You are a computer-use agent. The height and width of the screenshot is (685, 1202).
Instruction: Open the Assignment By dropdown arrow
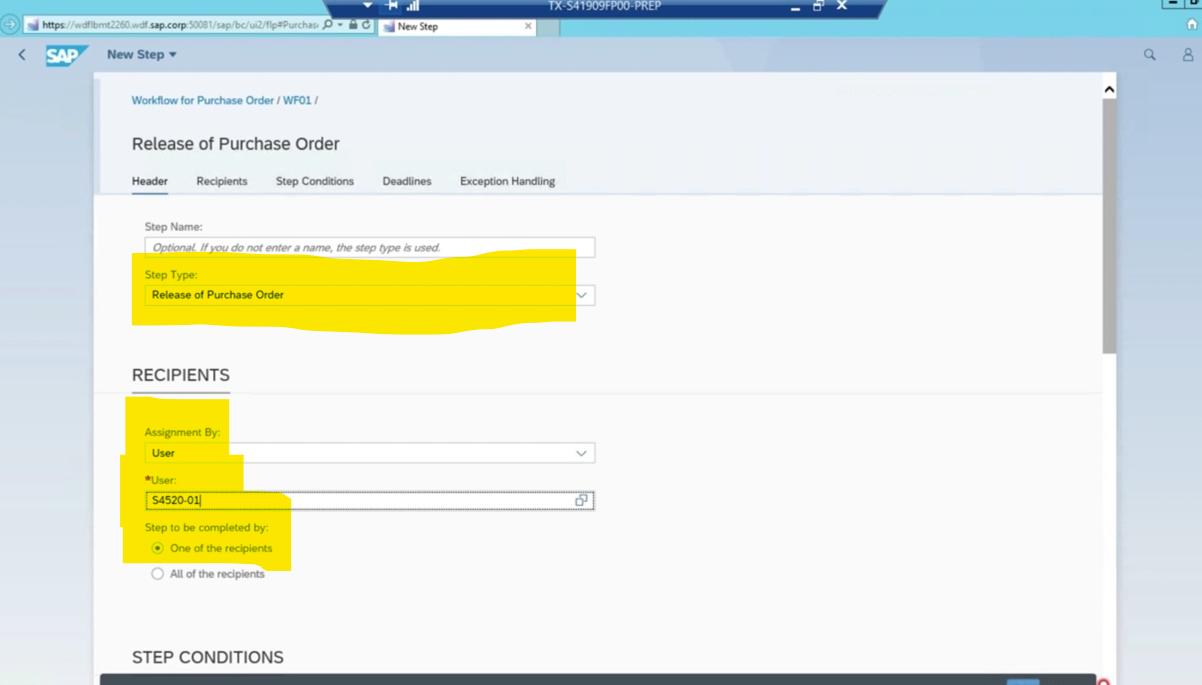click(x=581, y=453)
